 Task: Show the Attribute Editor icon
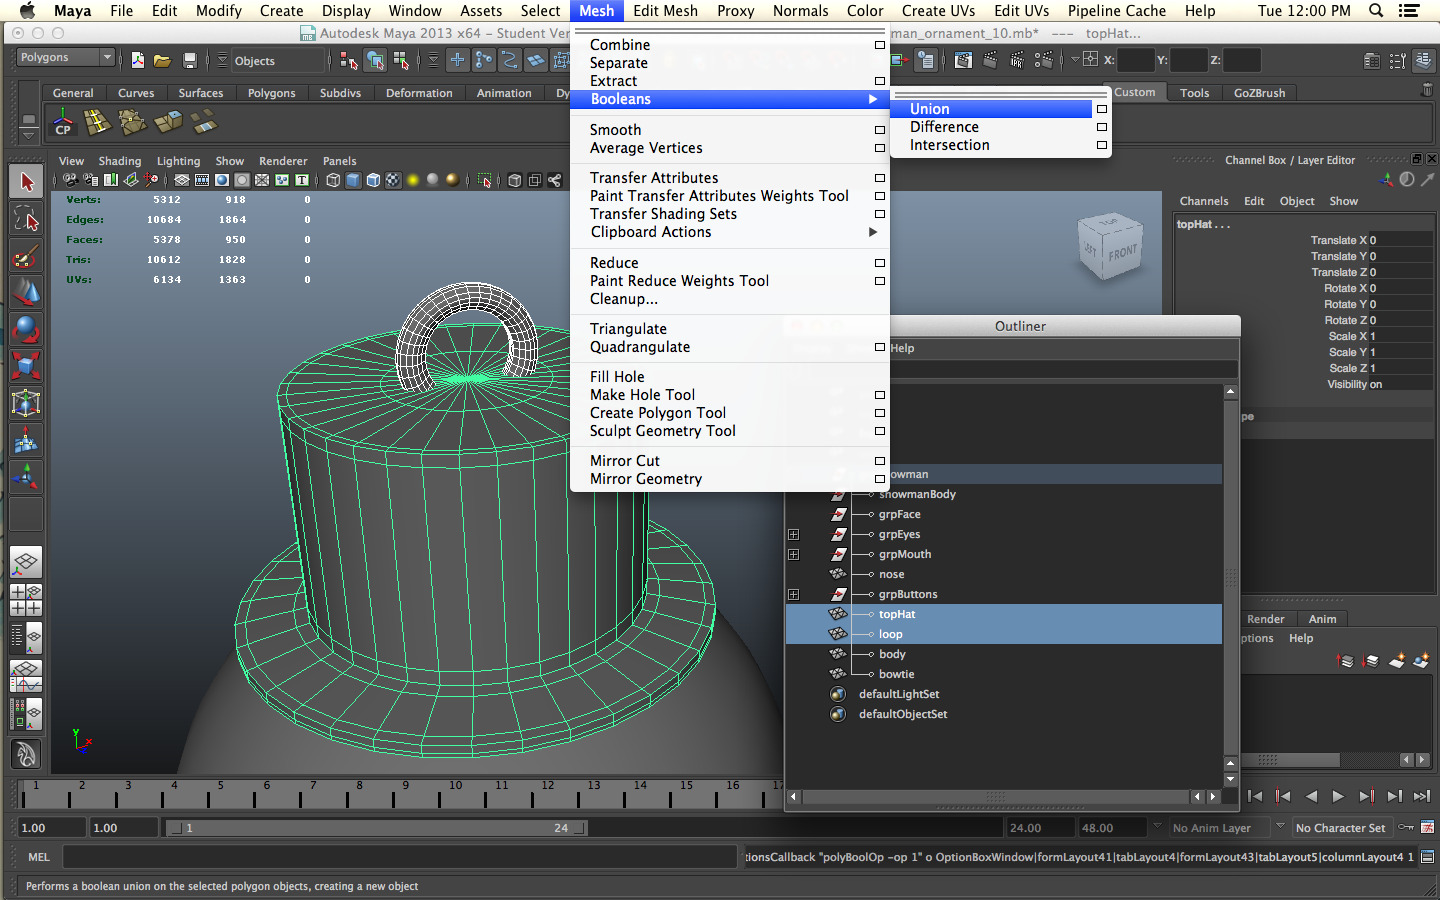tap(1372, 61)
